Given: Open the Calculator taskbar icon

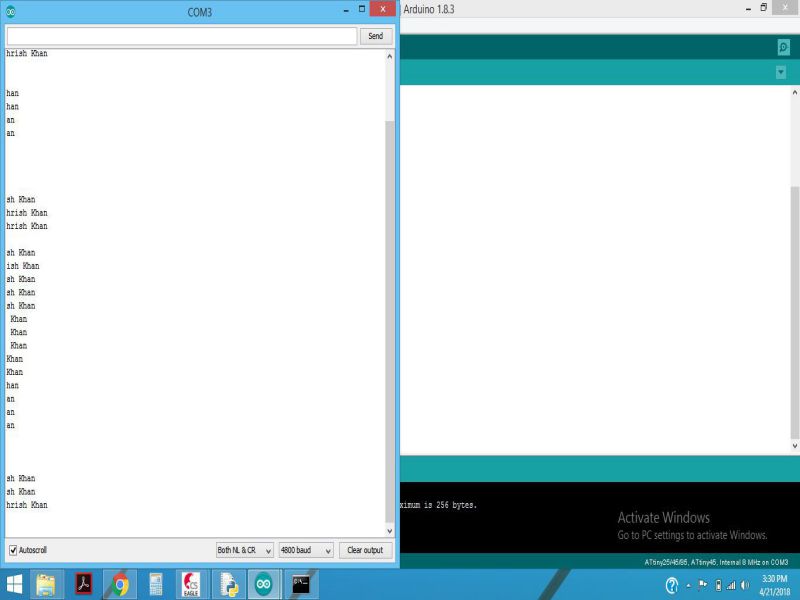Looking at the screenshot, I should coord(156,584).
